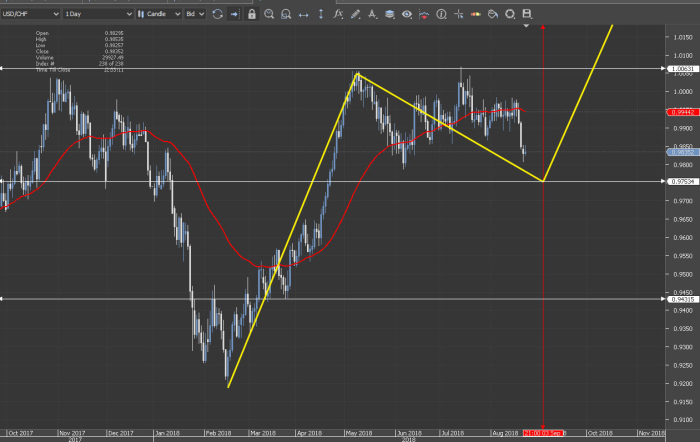This screenshot has height=442, width=700.
Task: Click the horizontal scale arrows icon
Action: click(x=304, y=15)
